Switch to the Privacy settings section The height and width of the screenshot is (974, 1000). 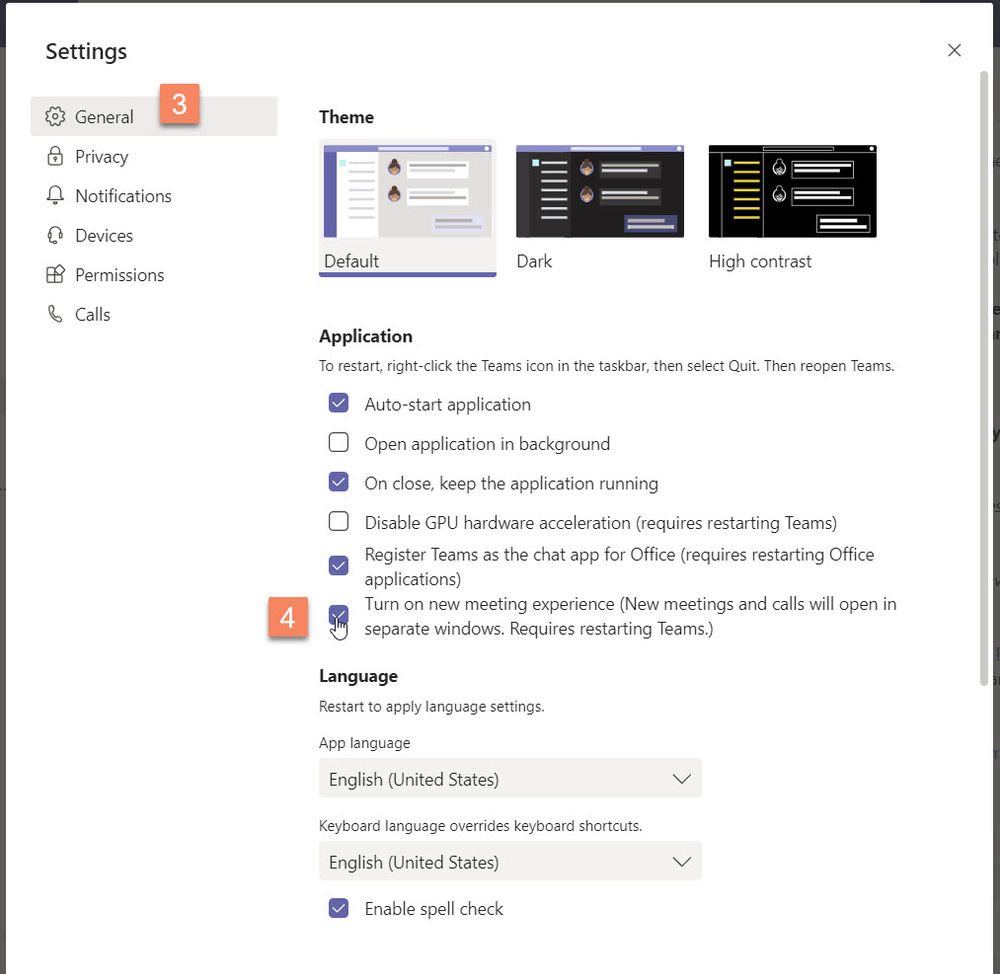click(101, 156)
